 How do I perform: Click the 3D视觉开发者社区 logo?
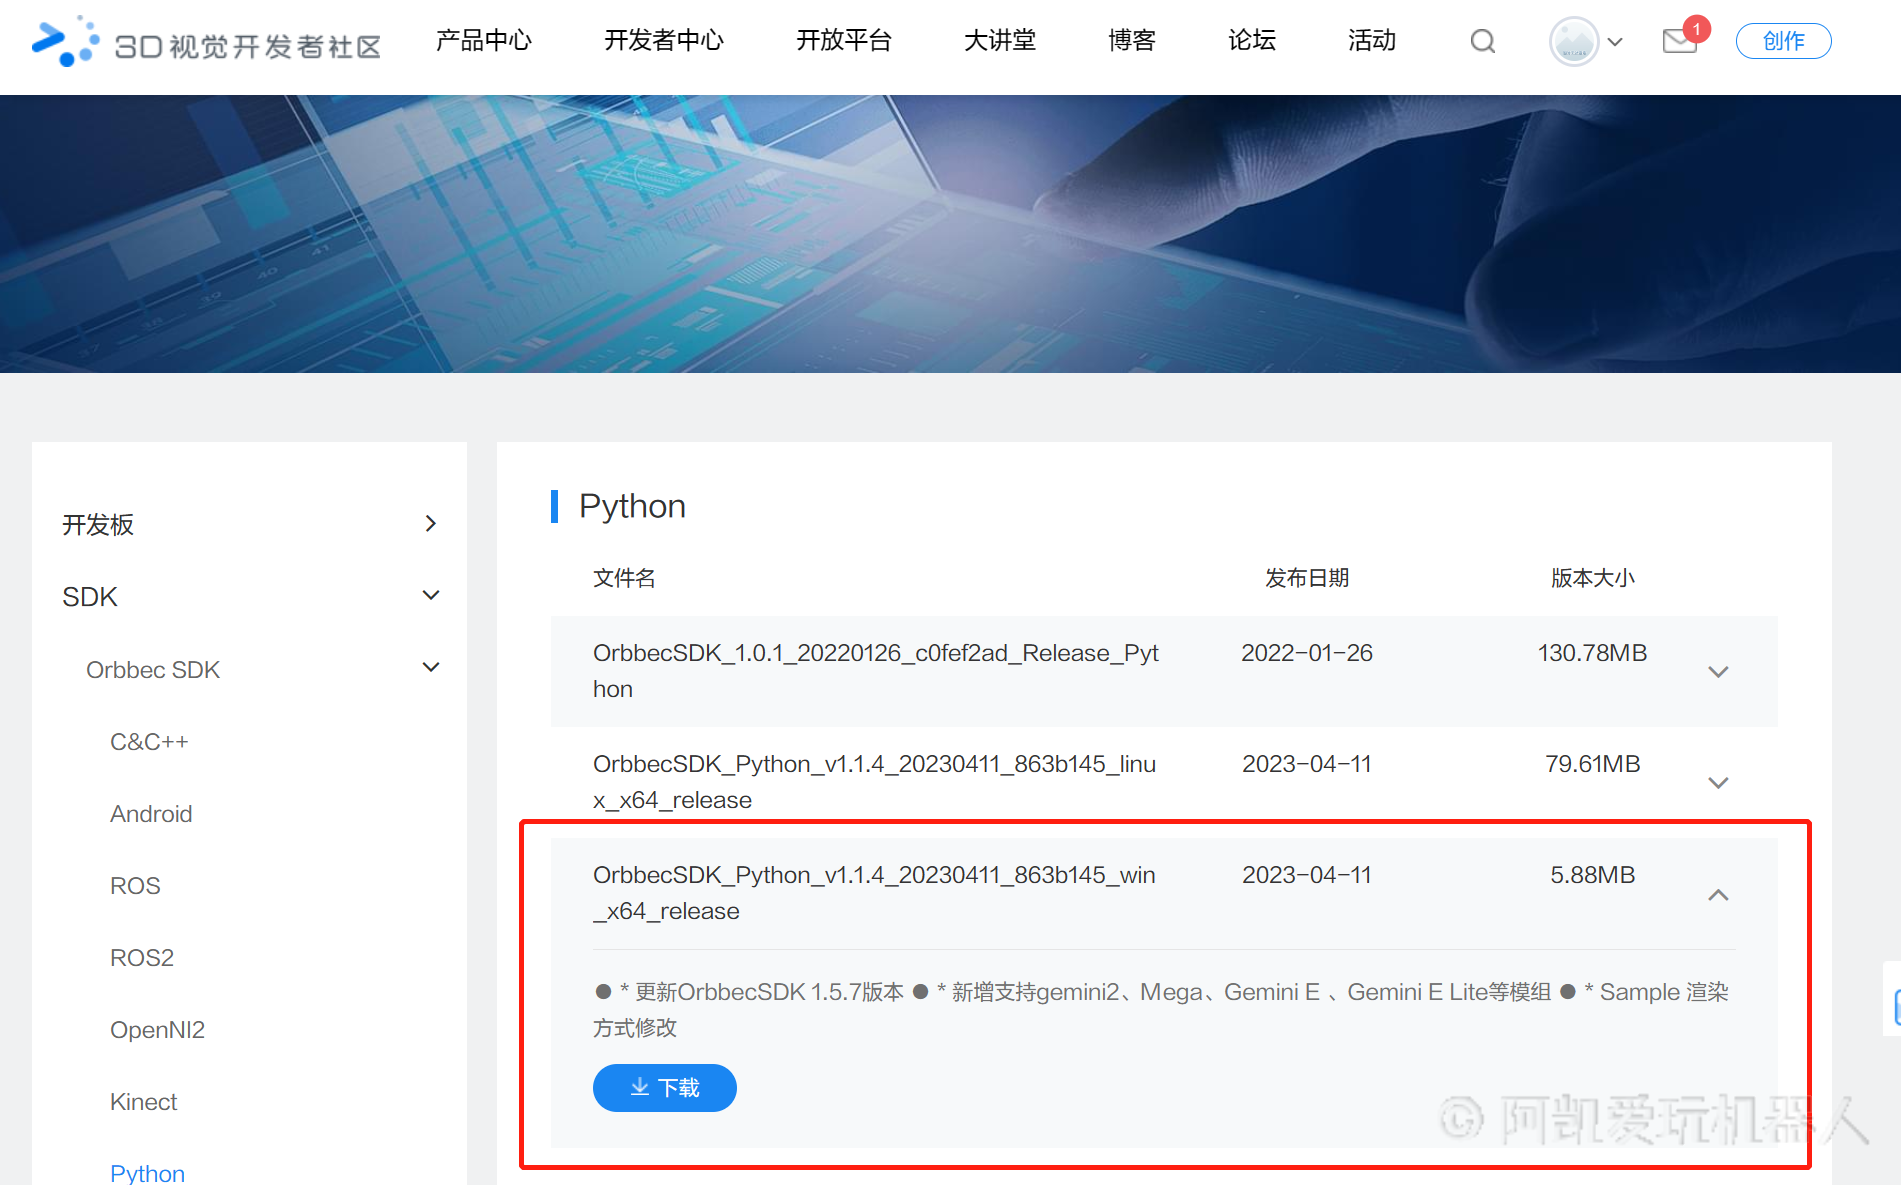point(206,42)
